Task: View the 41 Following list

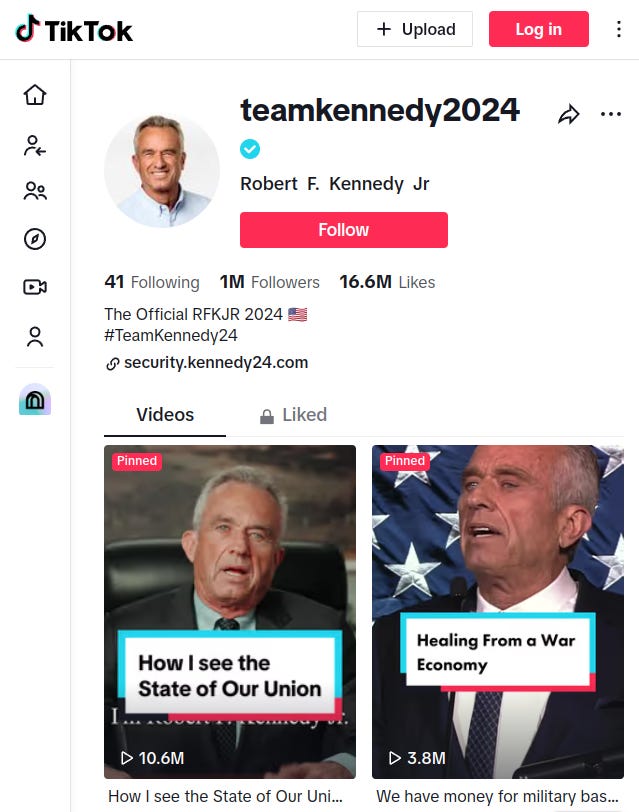Action: click(x=152, y=283)
